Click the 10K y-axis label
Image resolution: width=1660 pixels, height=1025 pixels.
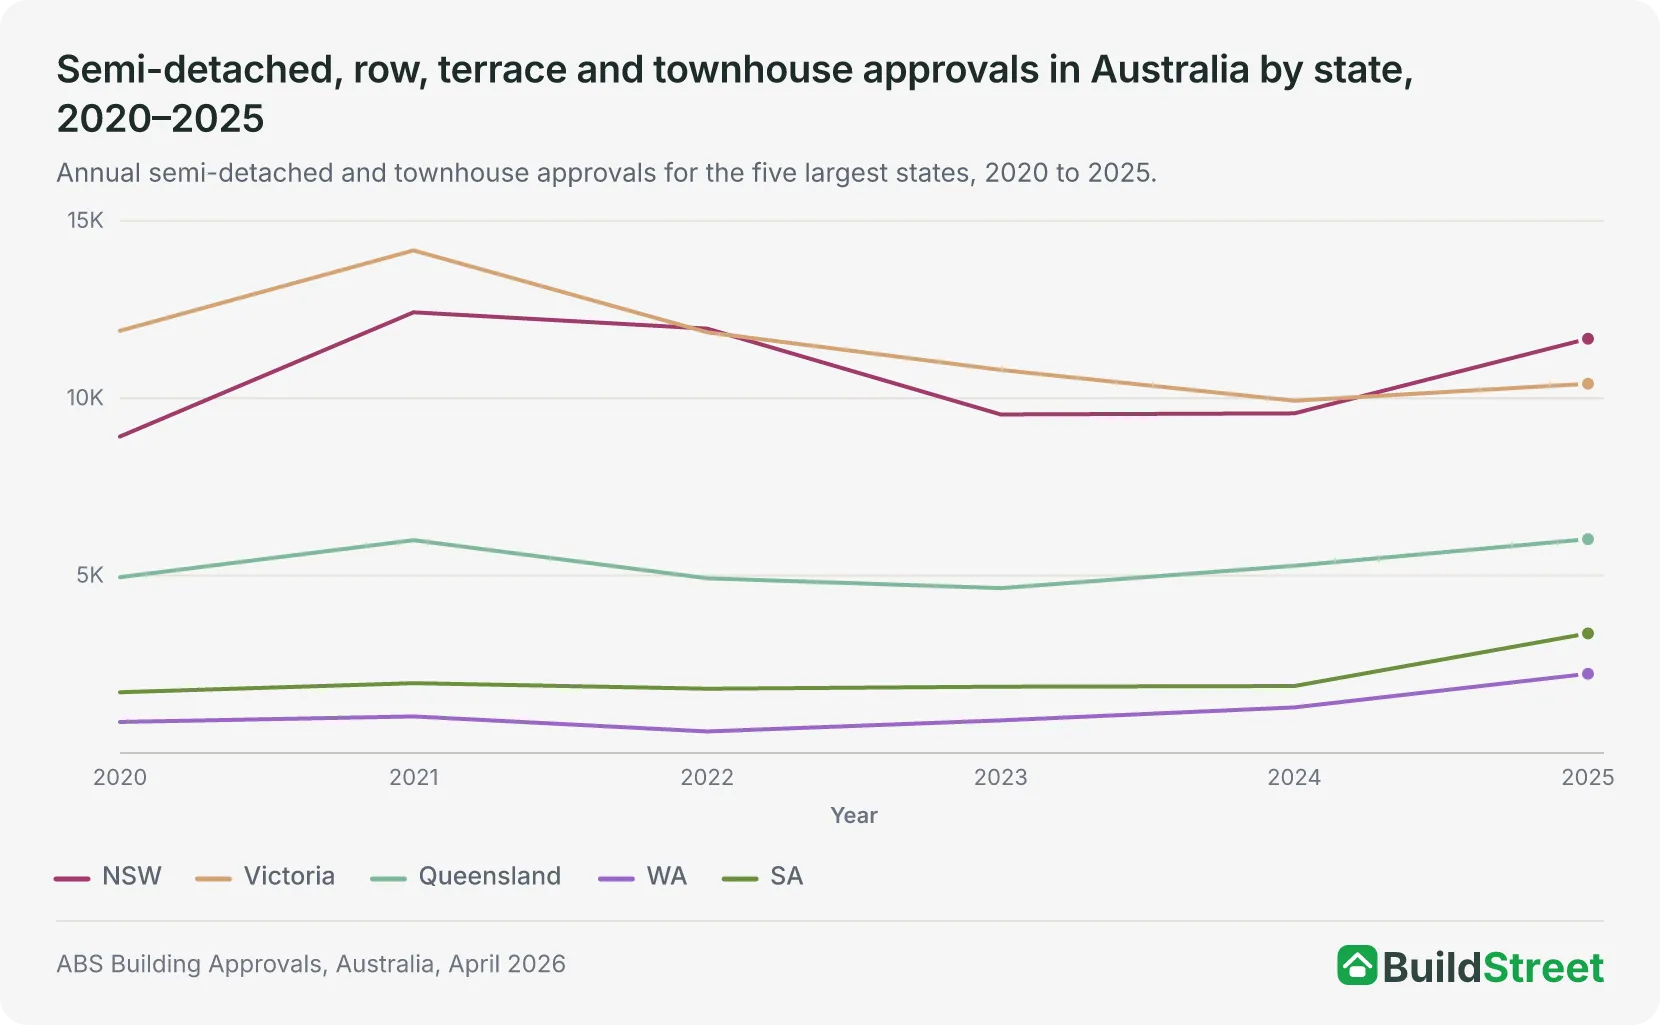pyautogui.click(x=85, y=398)
